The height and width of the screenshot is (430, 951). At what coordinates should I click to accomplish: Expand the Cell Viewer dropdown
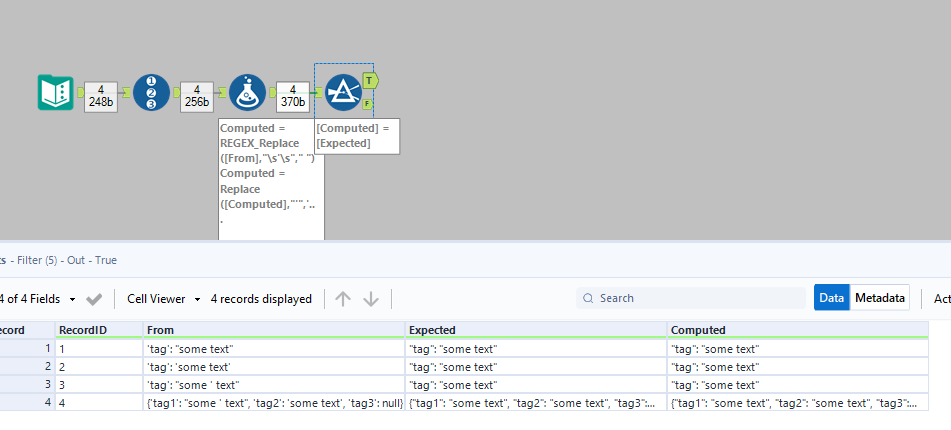pyautogui.click(x=164, y=298)
